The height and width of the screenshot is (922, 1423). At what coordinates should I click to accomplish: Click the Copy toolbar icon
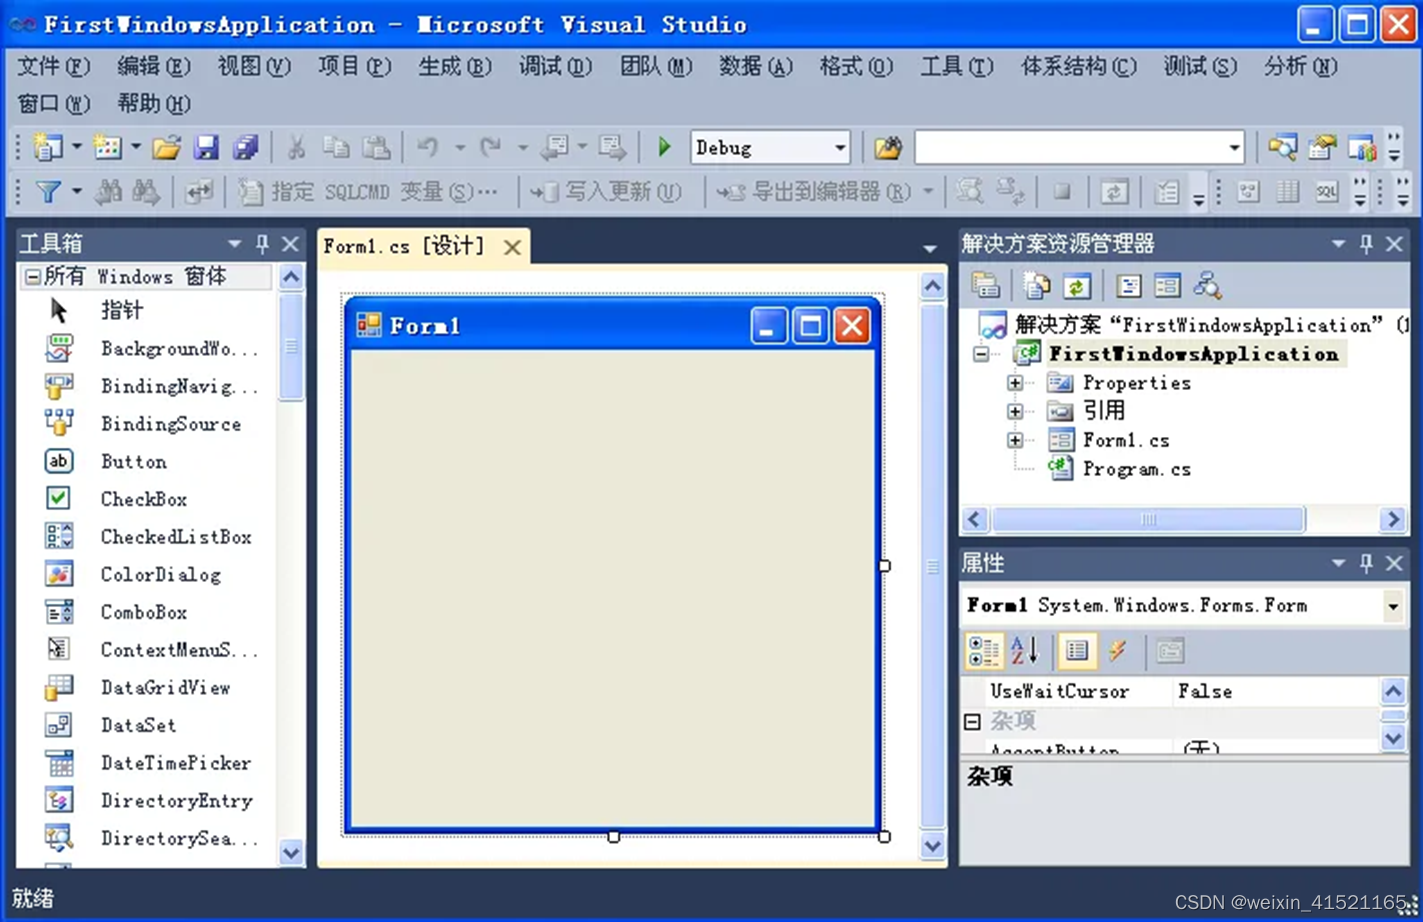click(x=336, y=148)
